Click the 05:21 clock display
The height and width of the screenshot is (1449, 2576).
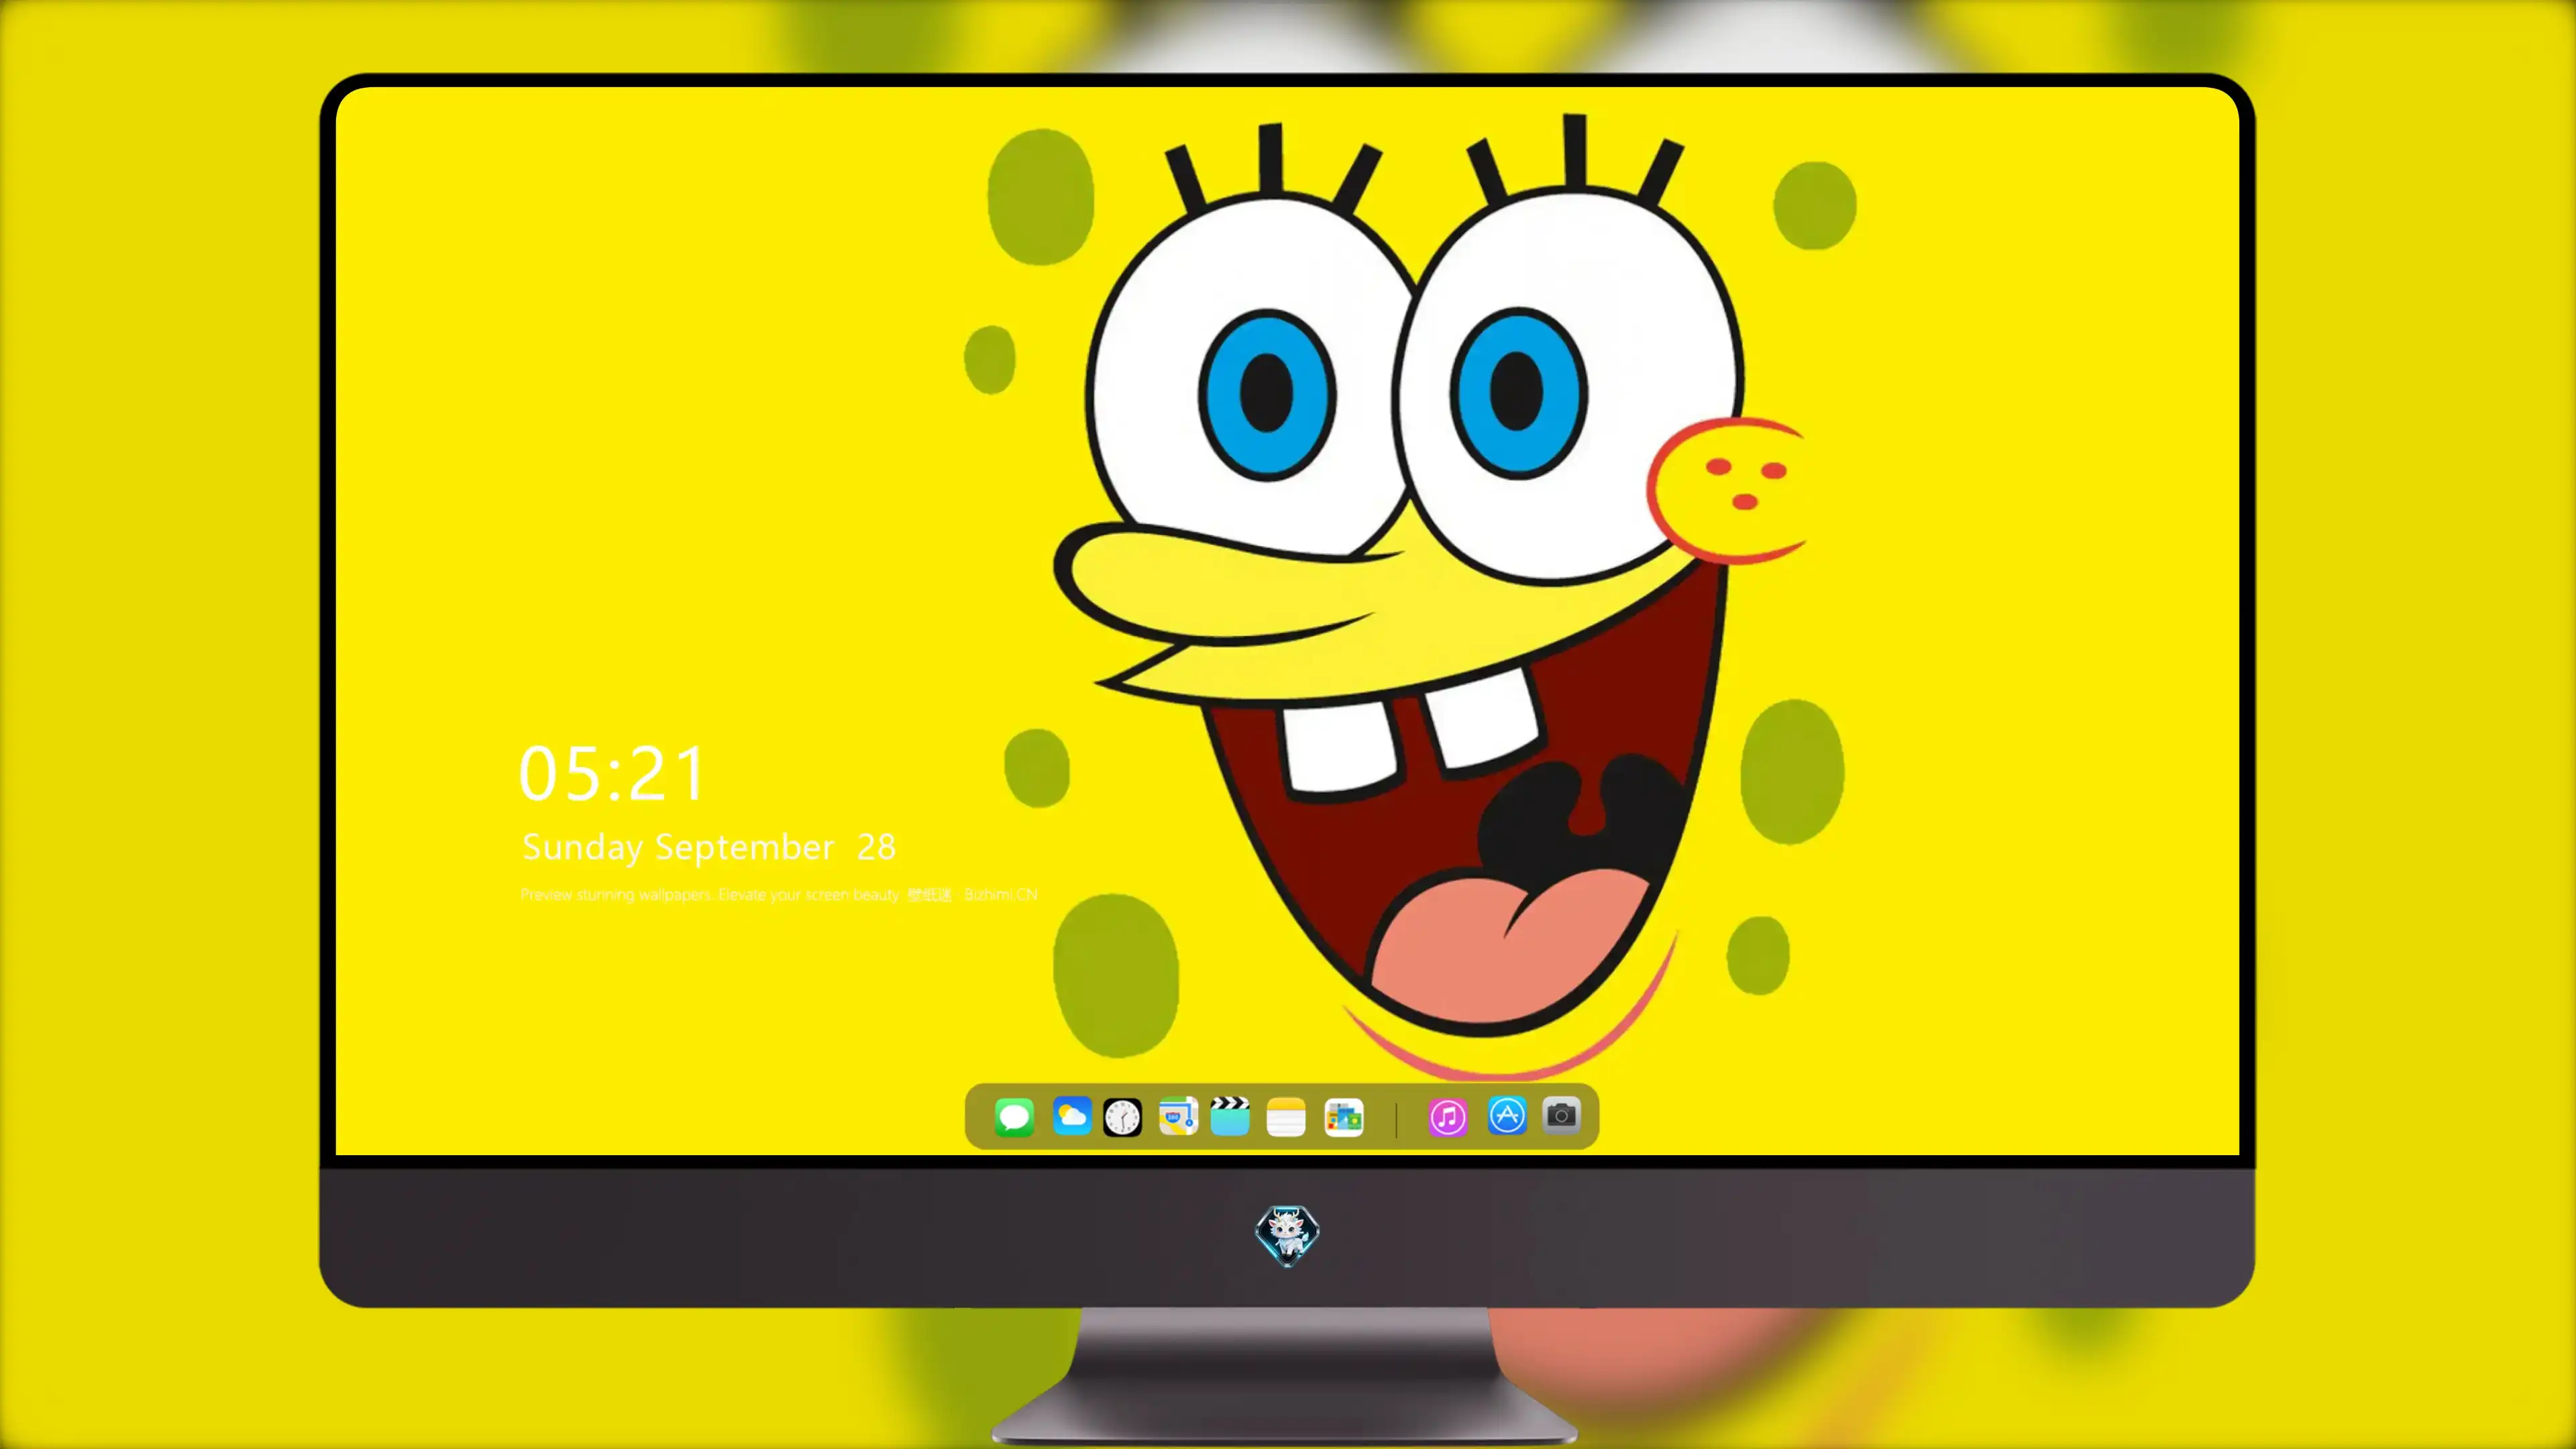pyautogui.click(x=612, y=774)
